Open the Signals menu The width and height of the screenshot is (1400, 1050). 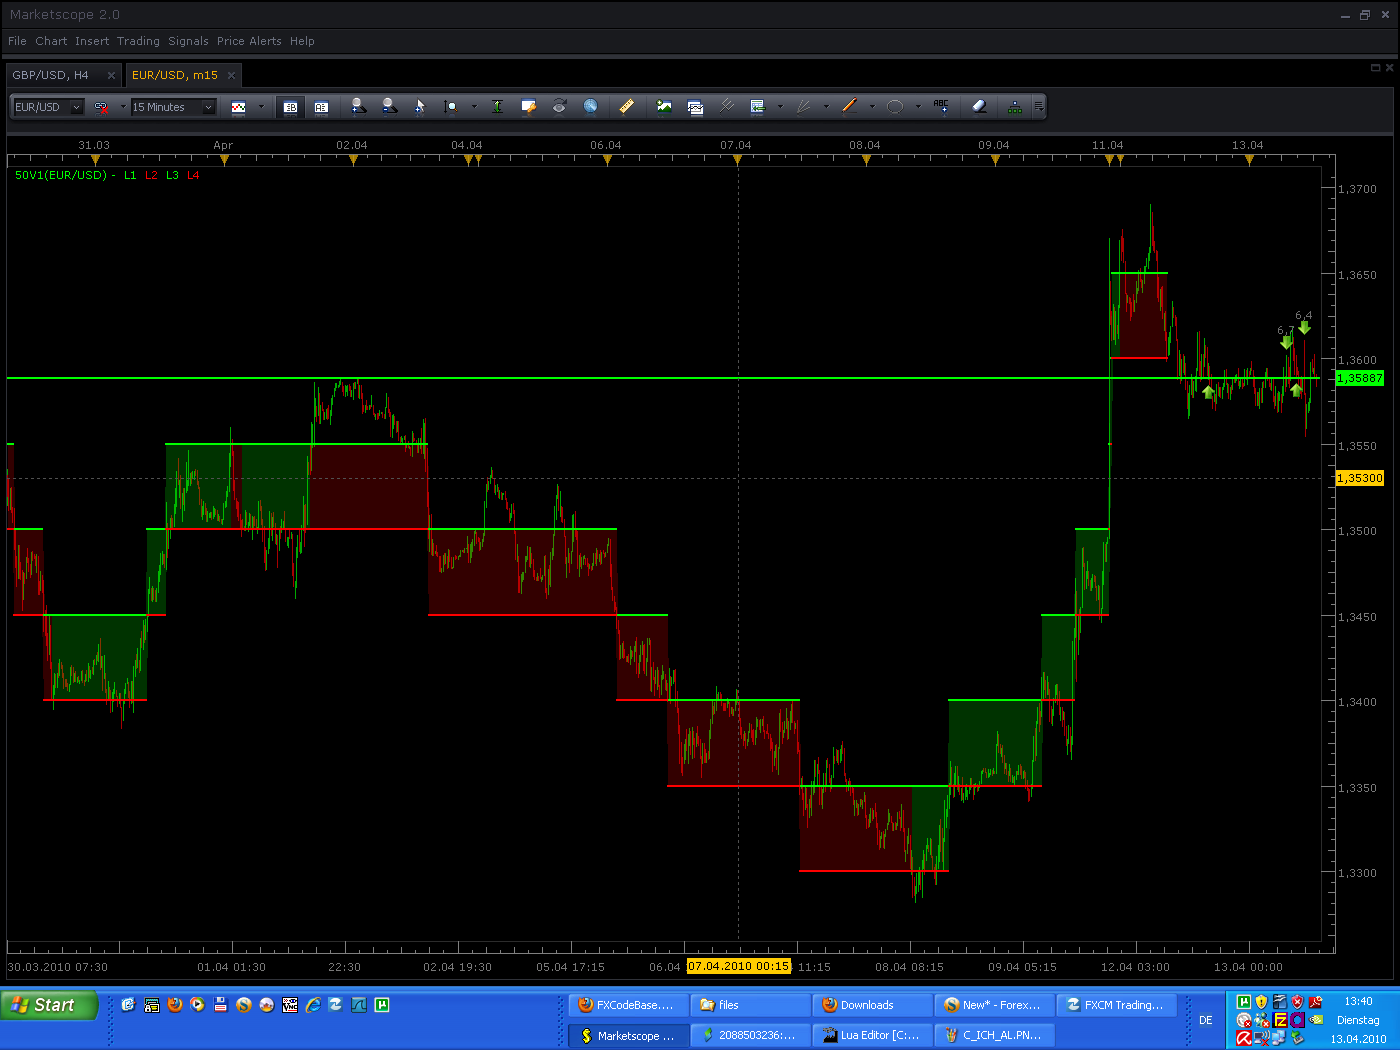[188, 41]
